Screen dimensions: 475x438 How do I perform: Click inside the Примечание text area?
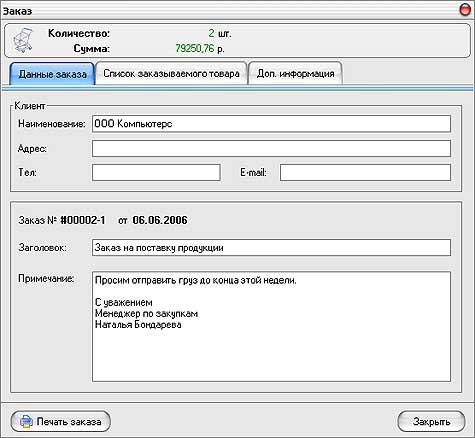271,327
